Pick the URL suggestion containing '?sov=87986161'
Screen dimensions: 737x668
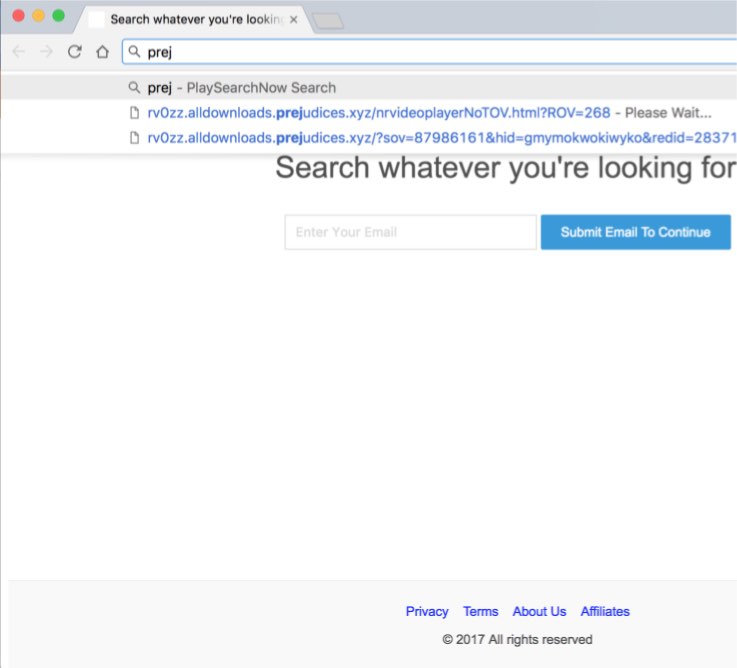pos(440,138)
